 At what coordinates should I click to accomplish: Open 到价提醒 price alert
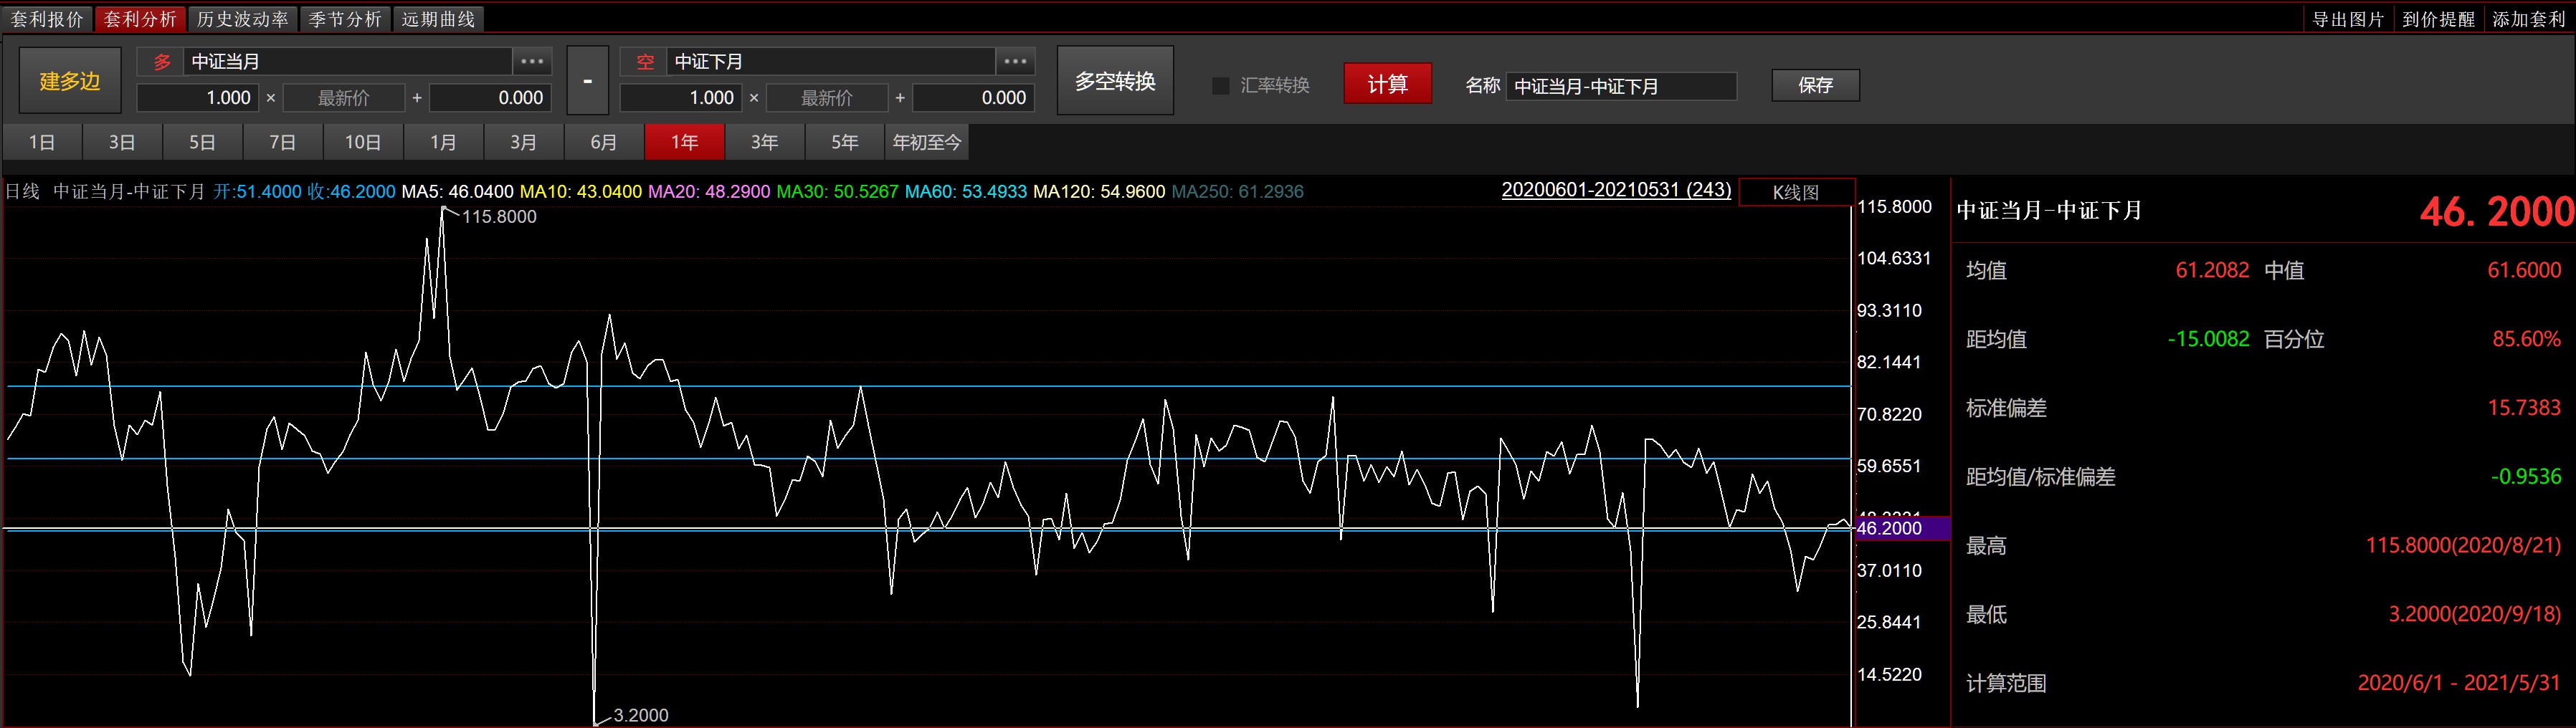[2437, 19]
